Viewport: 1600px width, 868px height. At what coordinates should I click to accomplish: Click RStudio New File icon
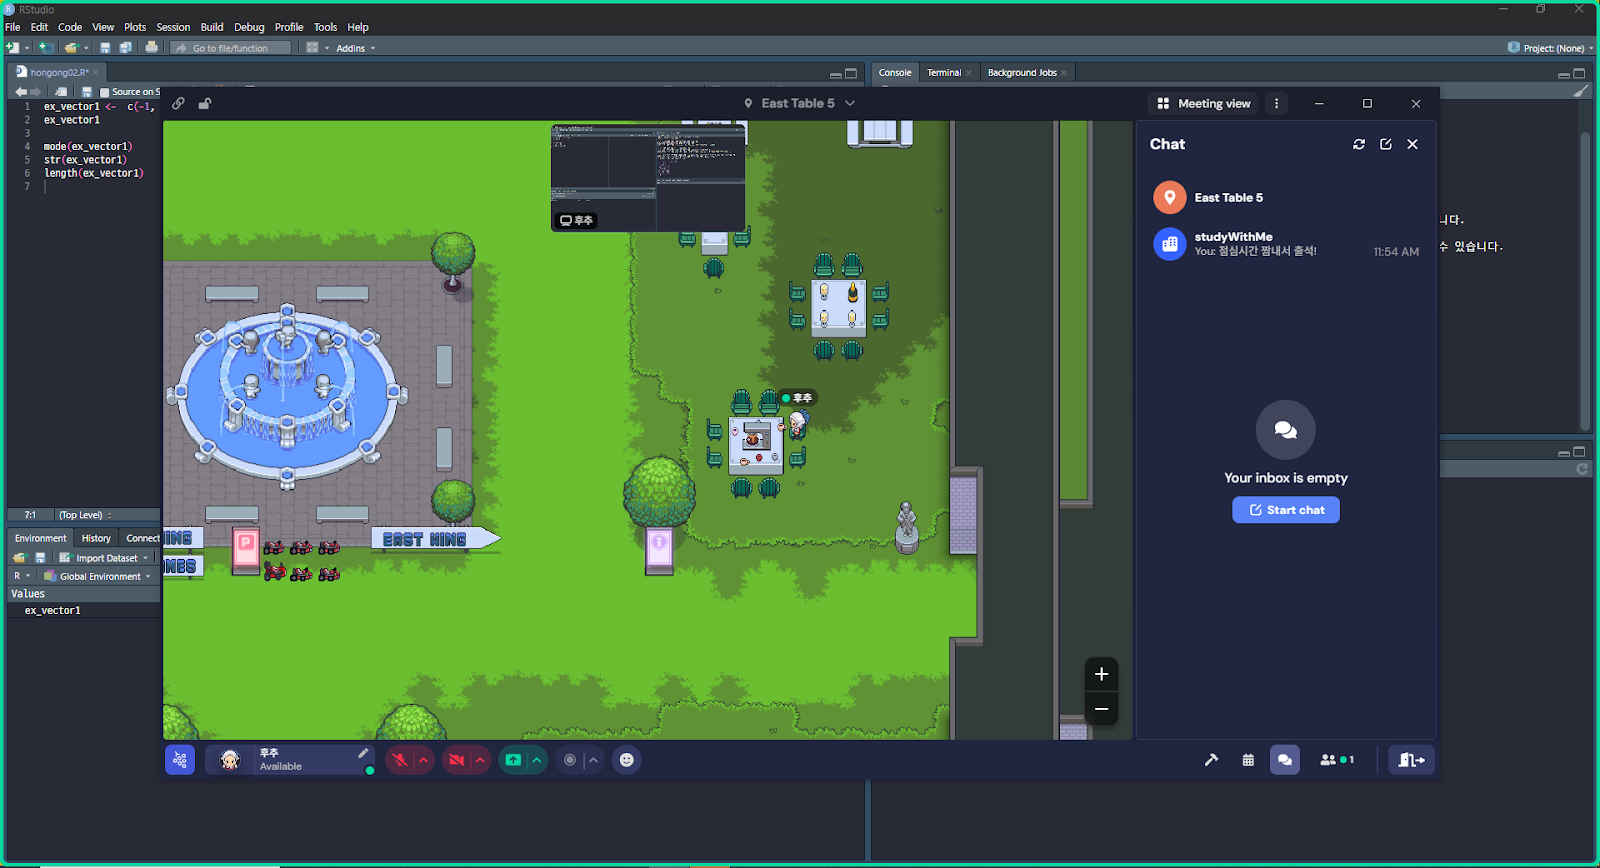click(x=13, y=47)
